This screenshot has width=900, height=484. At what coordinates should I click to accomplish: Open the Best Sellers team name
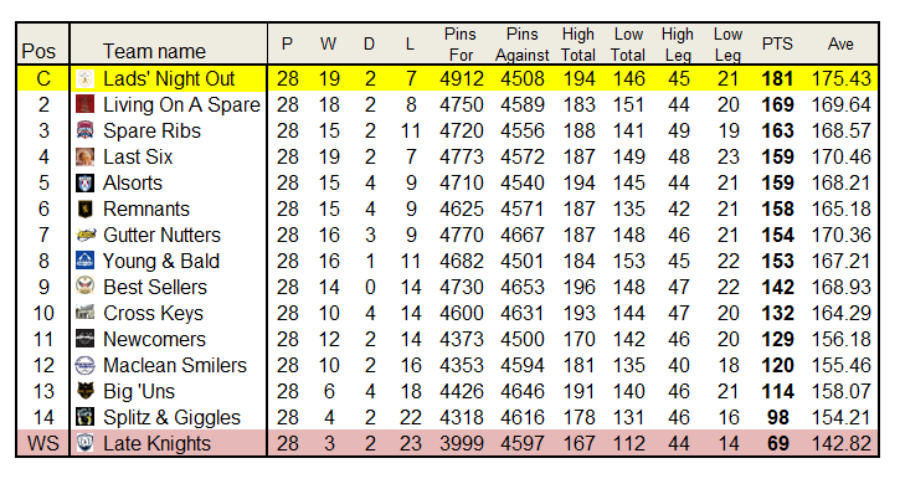point(155,287)
